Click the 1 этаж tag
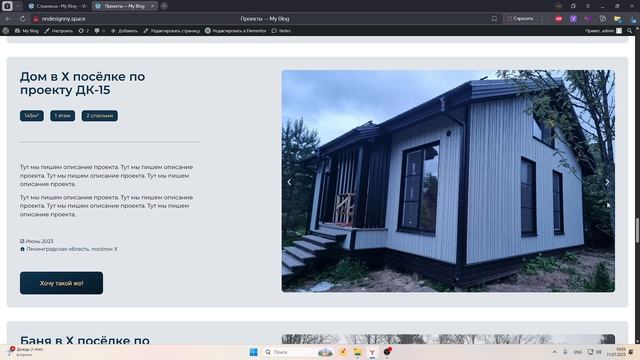Viewport: 640px width, 360px height. point(62,116)
